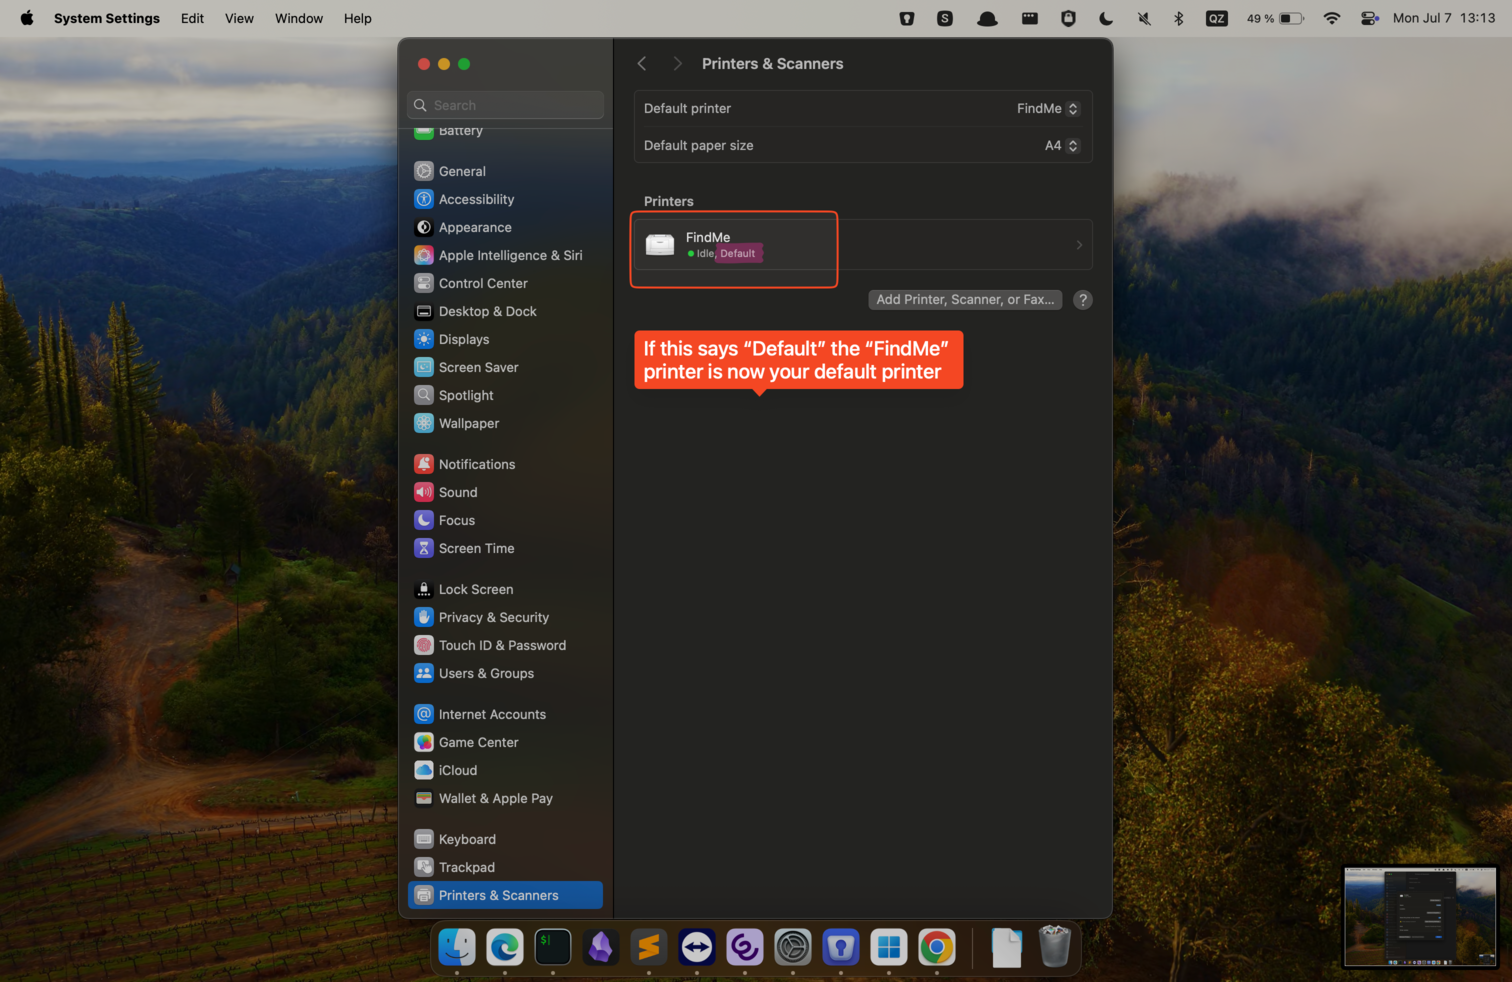Open the Trash in the Dock
The height and width of the screenshot is (982, 1512).
click(x=1054, y=947)
